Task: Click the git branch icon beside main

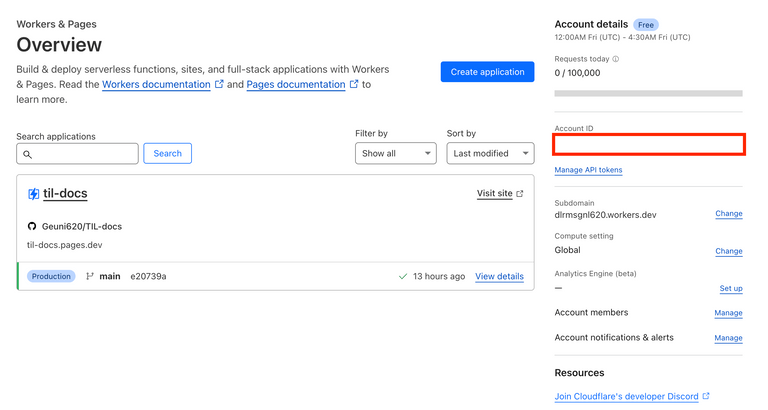Action: 90,276
